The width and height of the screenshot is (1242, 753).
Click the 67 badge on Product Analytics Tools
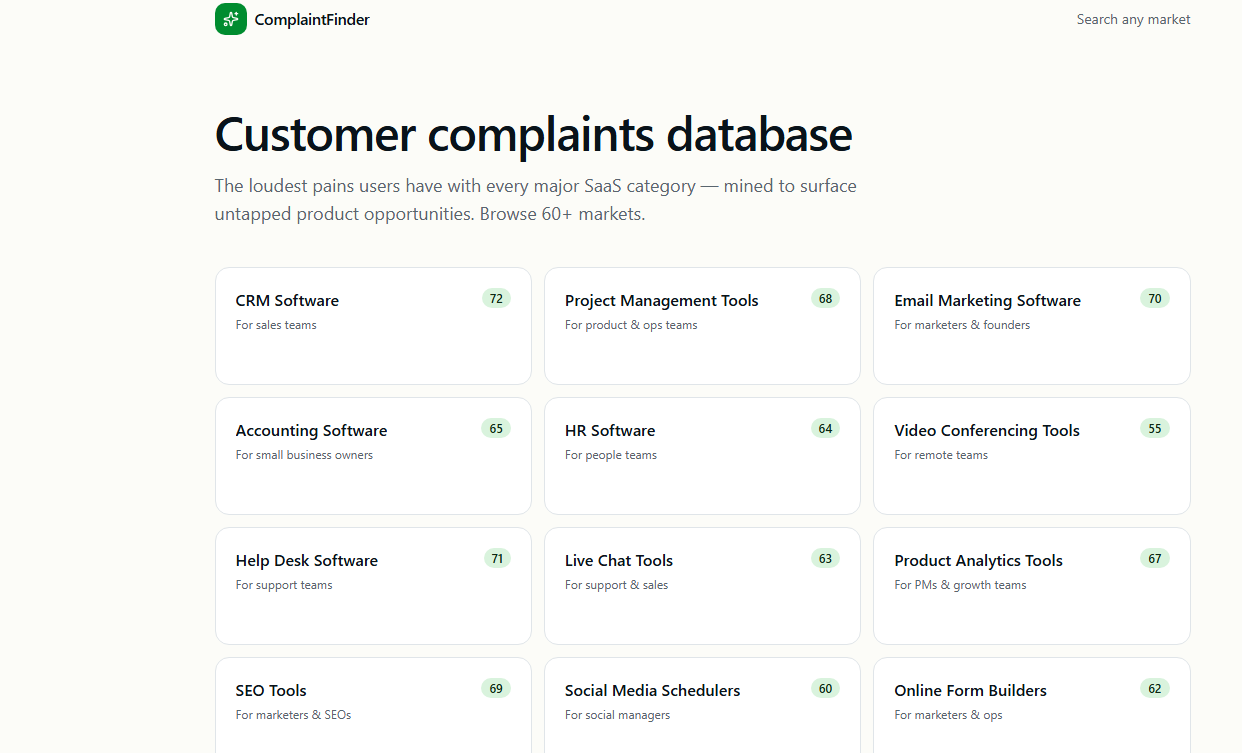point(1155,558)
